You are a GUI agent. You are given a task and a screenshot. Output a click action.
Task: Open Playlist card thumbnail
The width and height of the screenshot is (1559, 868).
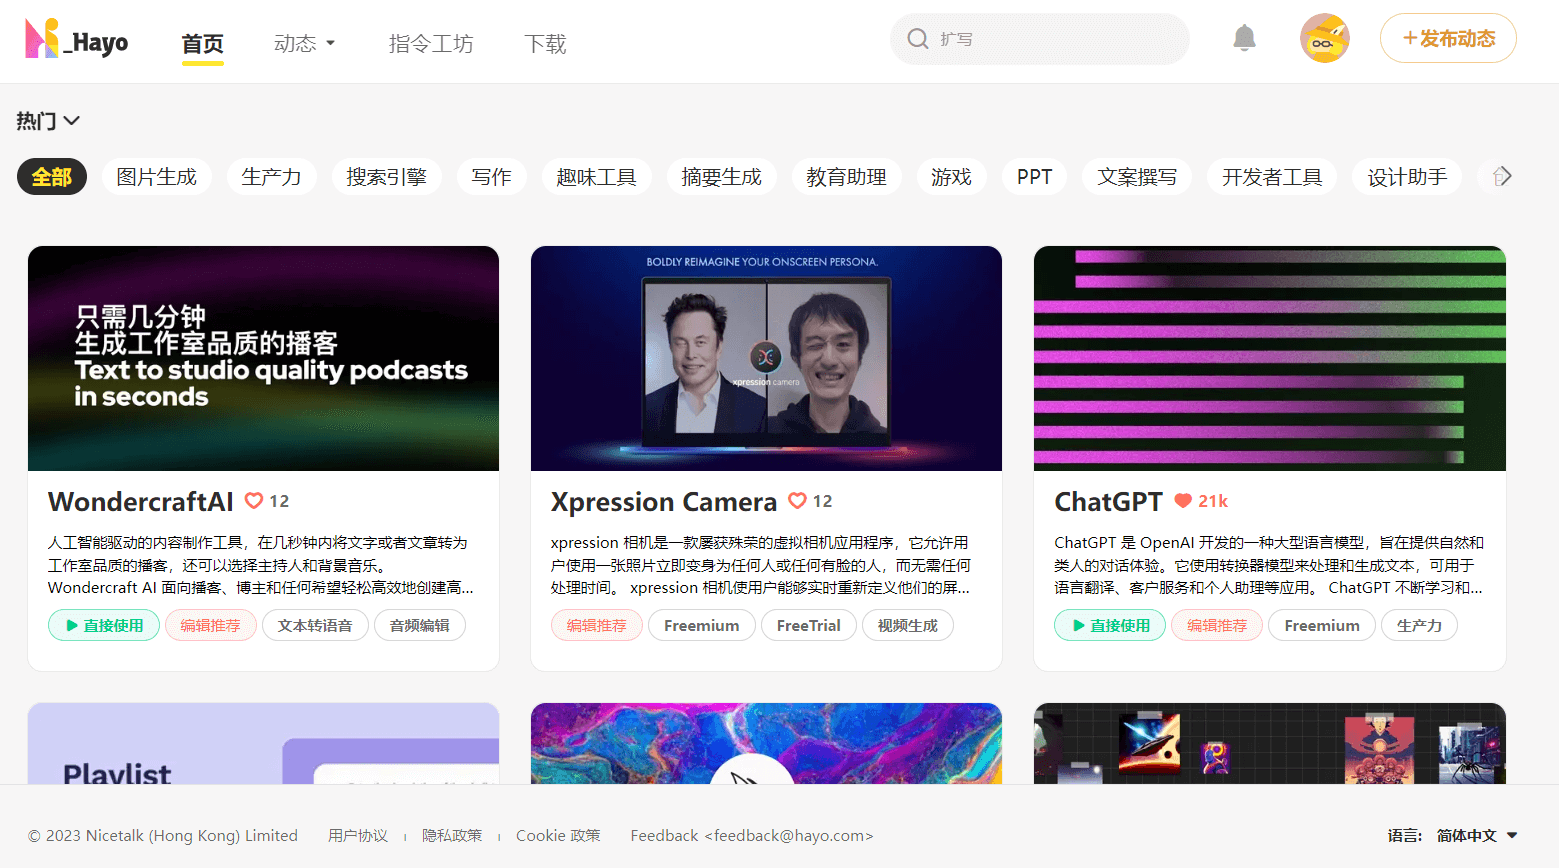[263, 743]
